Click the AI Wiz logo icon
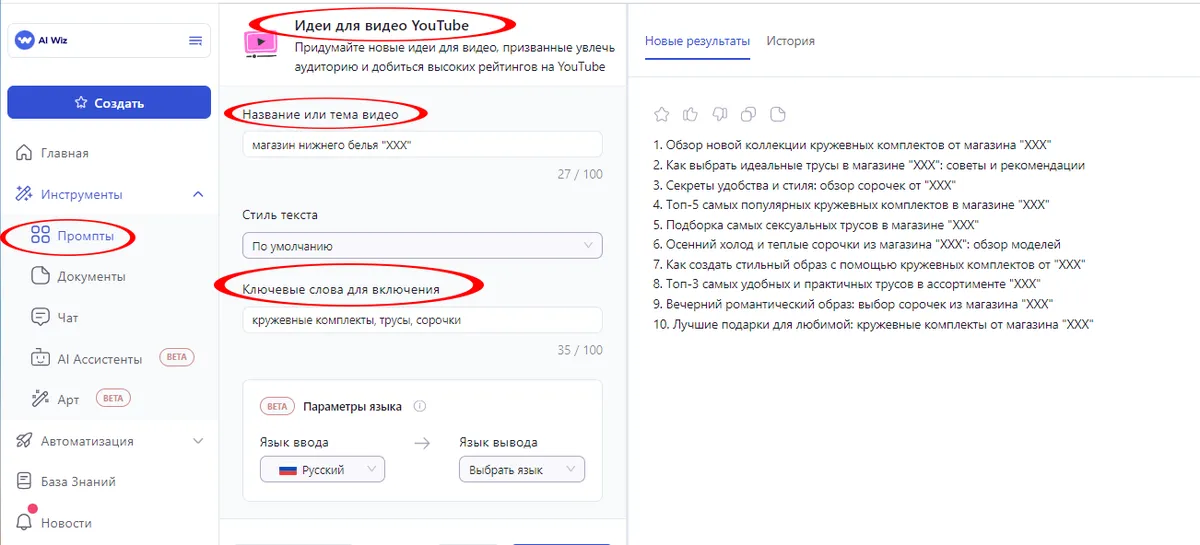This screenshot has width=1200, height=545. [x=26, y=41]
